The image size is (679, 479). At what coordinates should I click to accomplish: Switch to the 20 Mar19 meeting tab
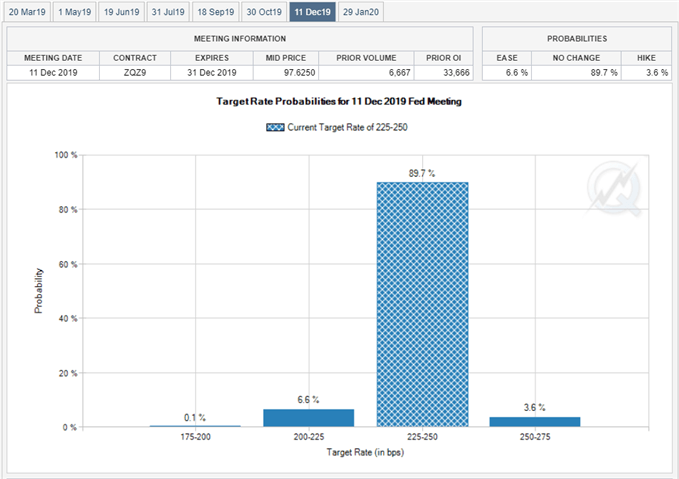(27, 12)
